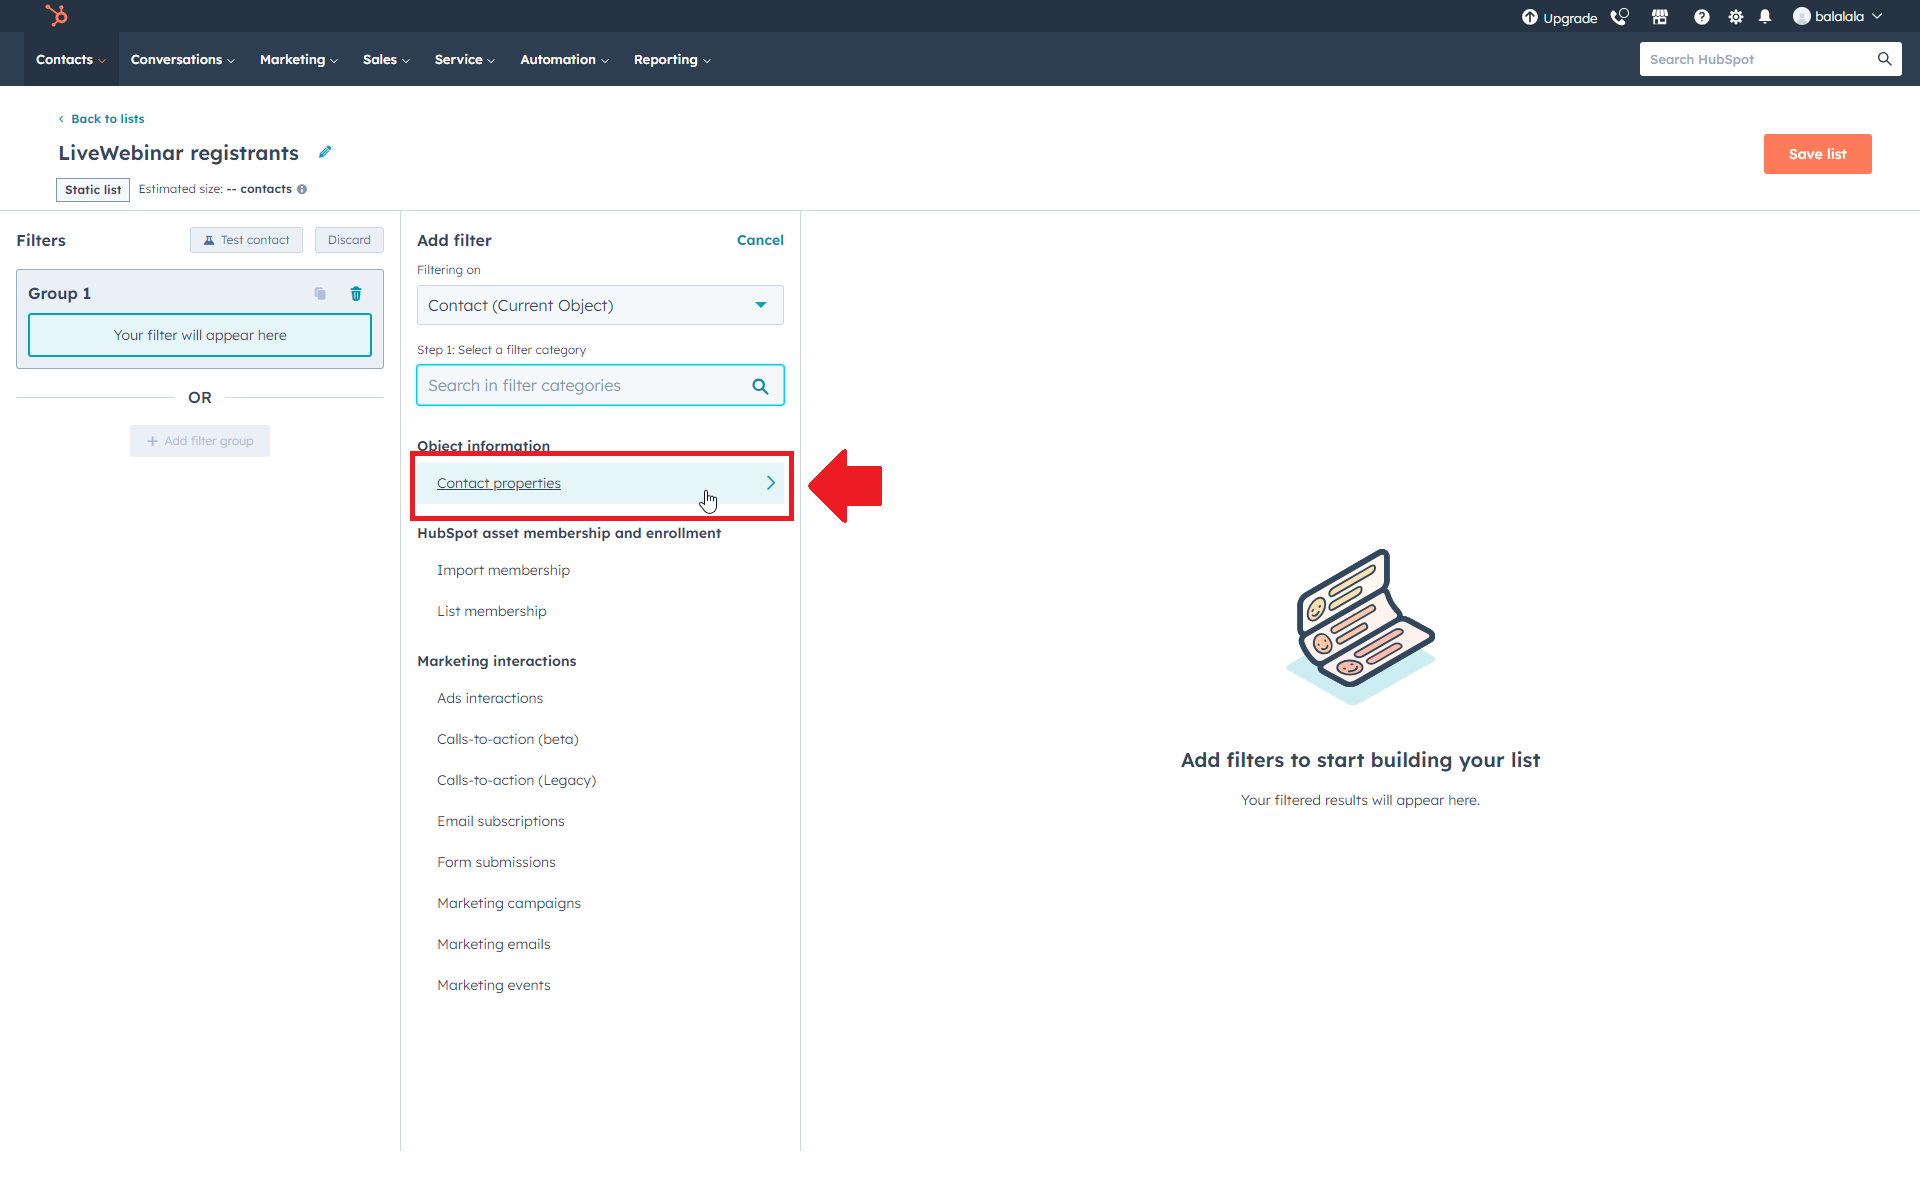This screenshot has height=1200, width=1920.
Task: Open the marketplace icon
Action: click(1660, 17)
